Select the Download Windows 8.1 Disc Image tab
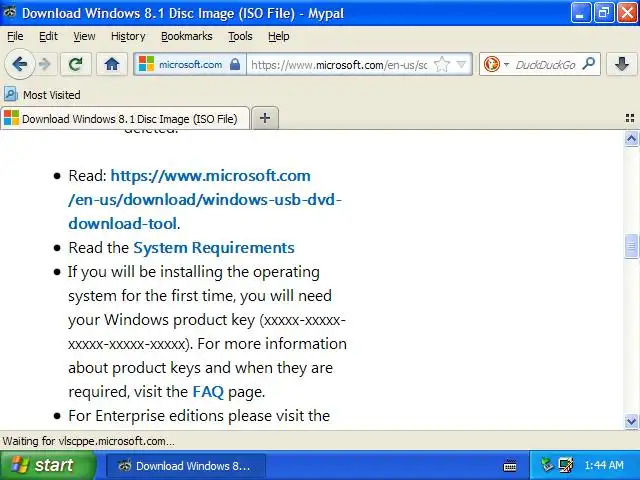Screen dimensions: 640x480 pyautogui.click(x=125, y=118)
